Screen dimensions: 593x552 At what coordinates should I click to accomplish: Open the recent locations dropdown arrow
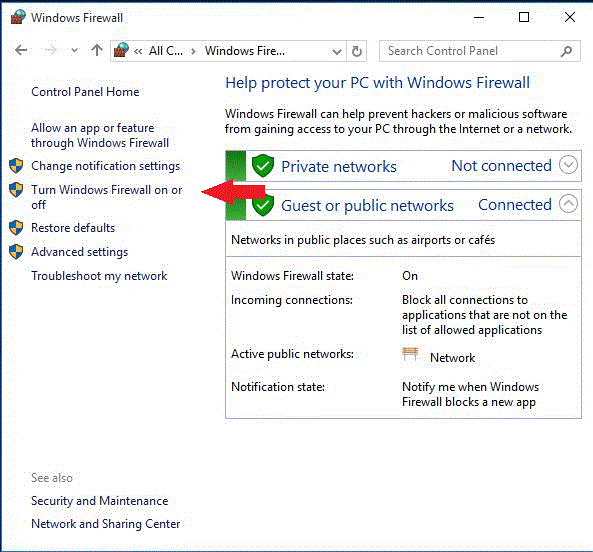(x=75, y=50)
